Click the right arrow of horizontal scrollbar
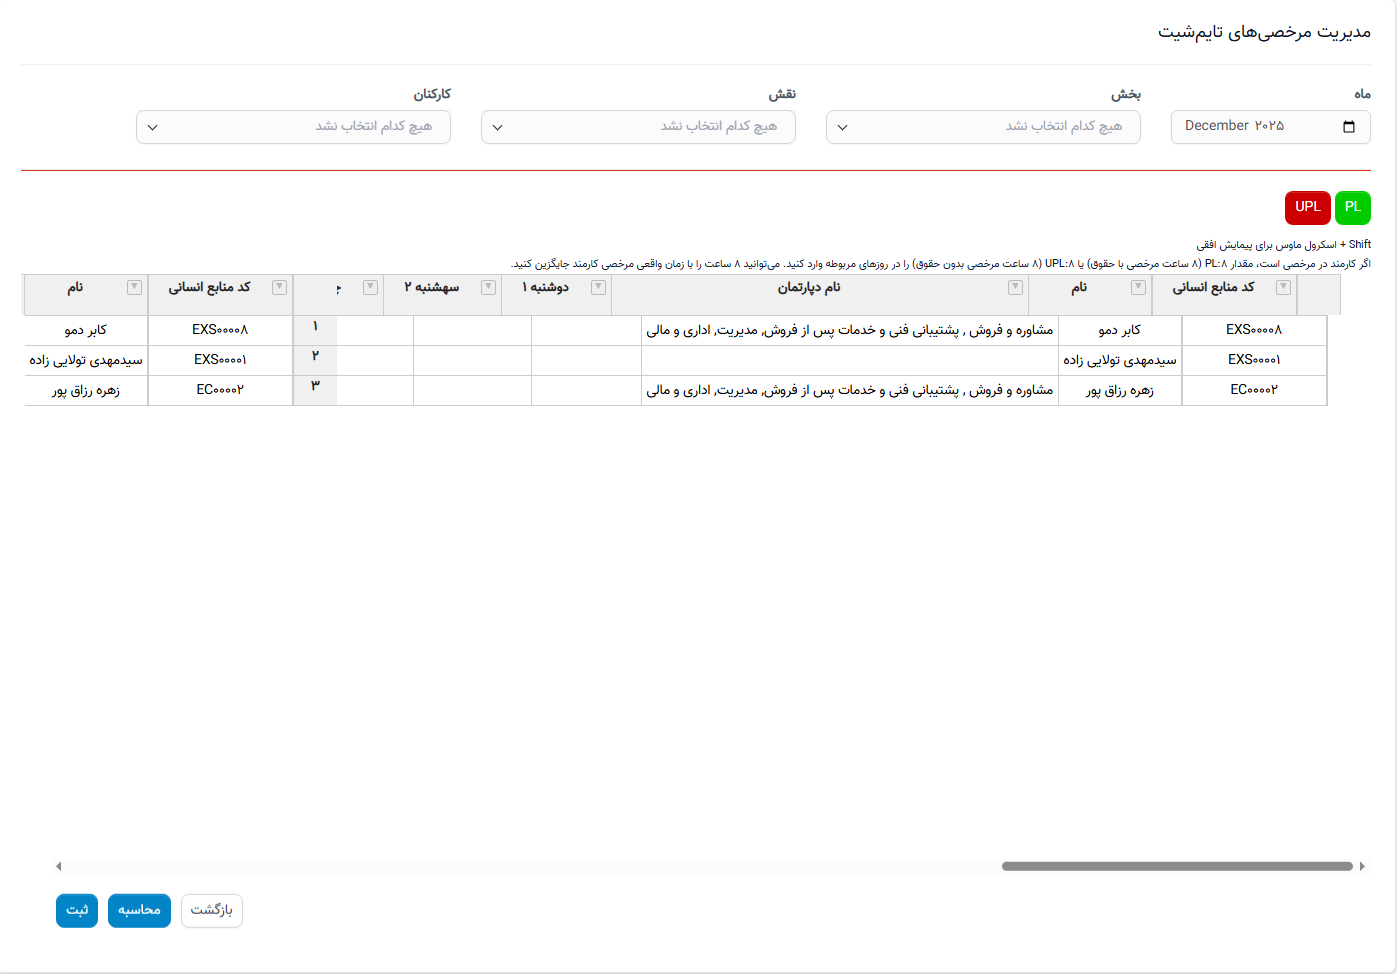Viewport: 1397px width, 974px height. coord(1362,866)
